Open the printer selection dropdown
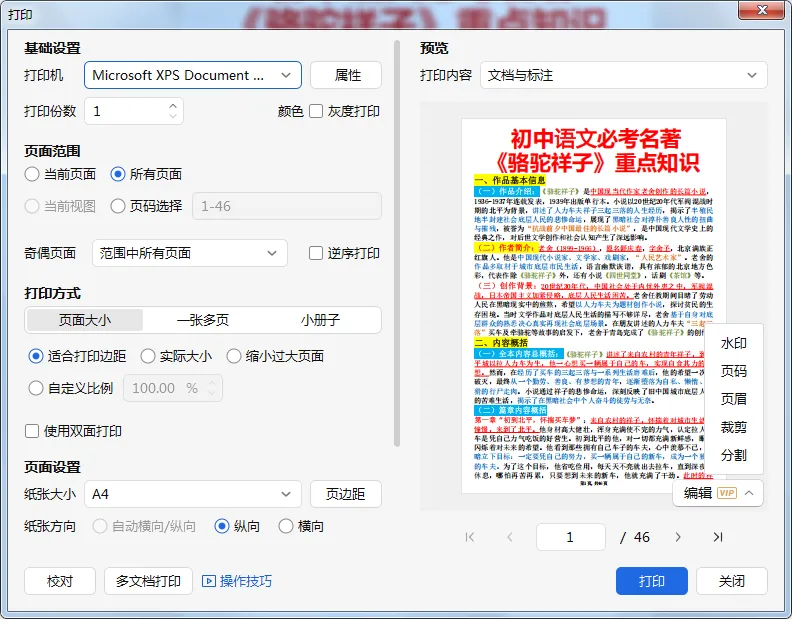Image resolution: width=792 pixels, height=619 pixels. point(193,75)
